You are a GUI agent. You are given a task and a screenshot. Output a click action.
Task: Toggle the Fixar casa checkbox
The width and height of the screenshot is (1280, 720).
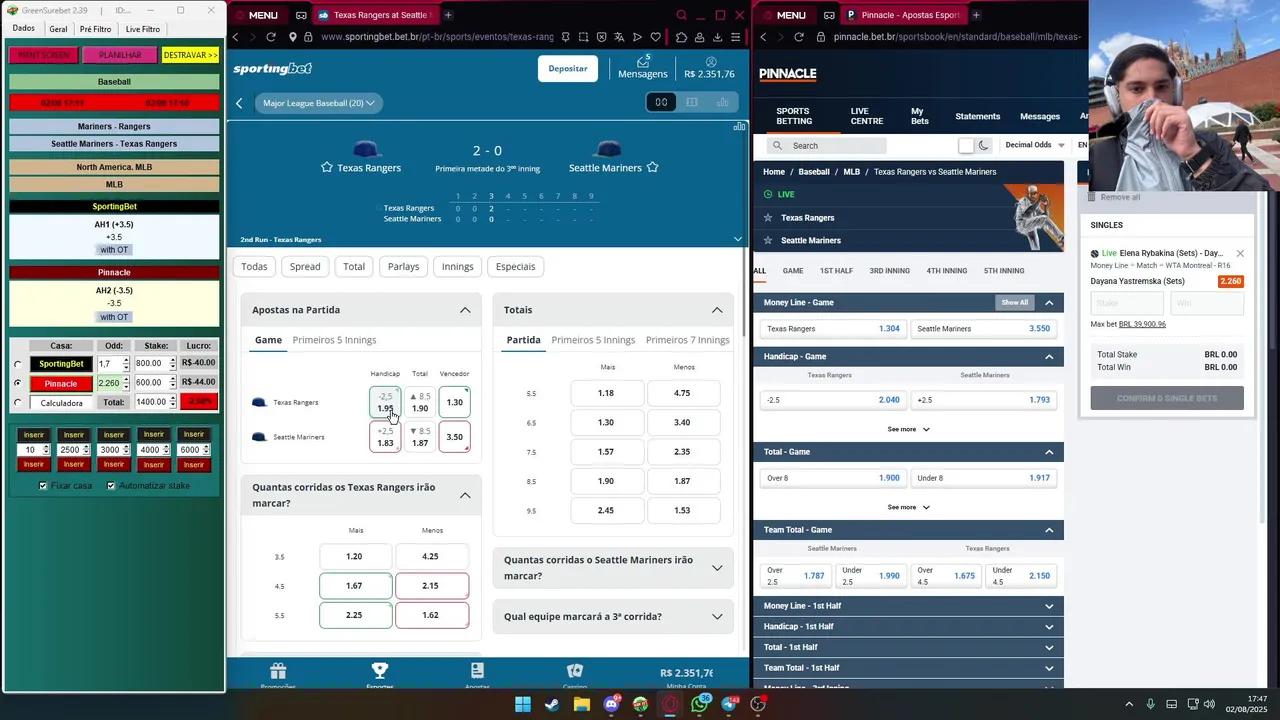click(43, 486)
